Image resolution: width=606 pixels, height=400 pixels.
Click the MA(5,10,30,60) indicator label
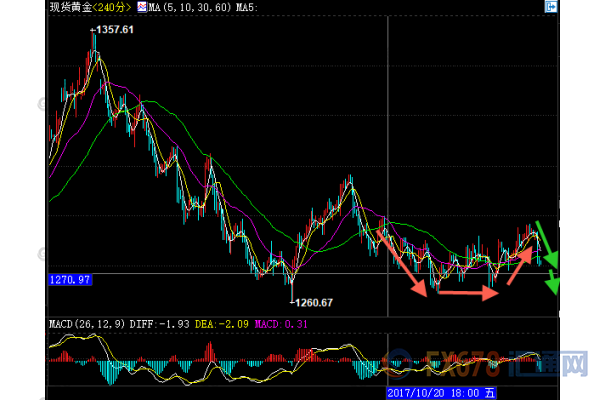189,7
